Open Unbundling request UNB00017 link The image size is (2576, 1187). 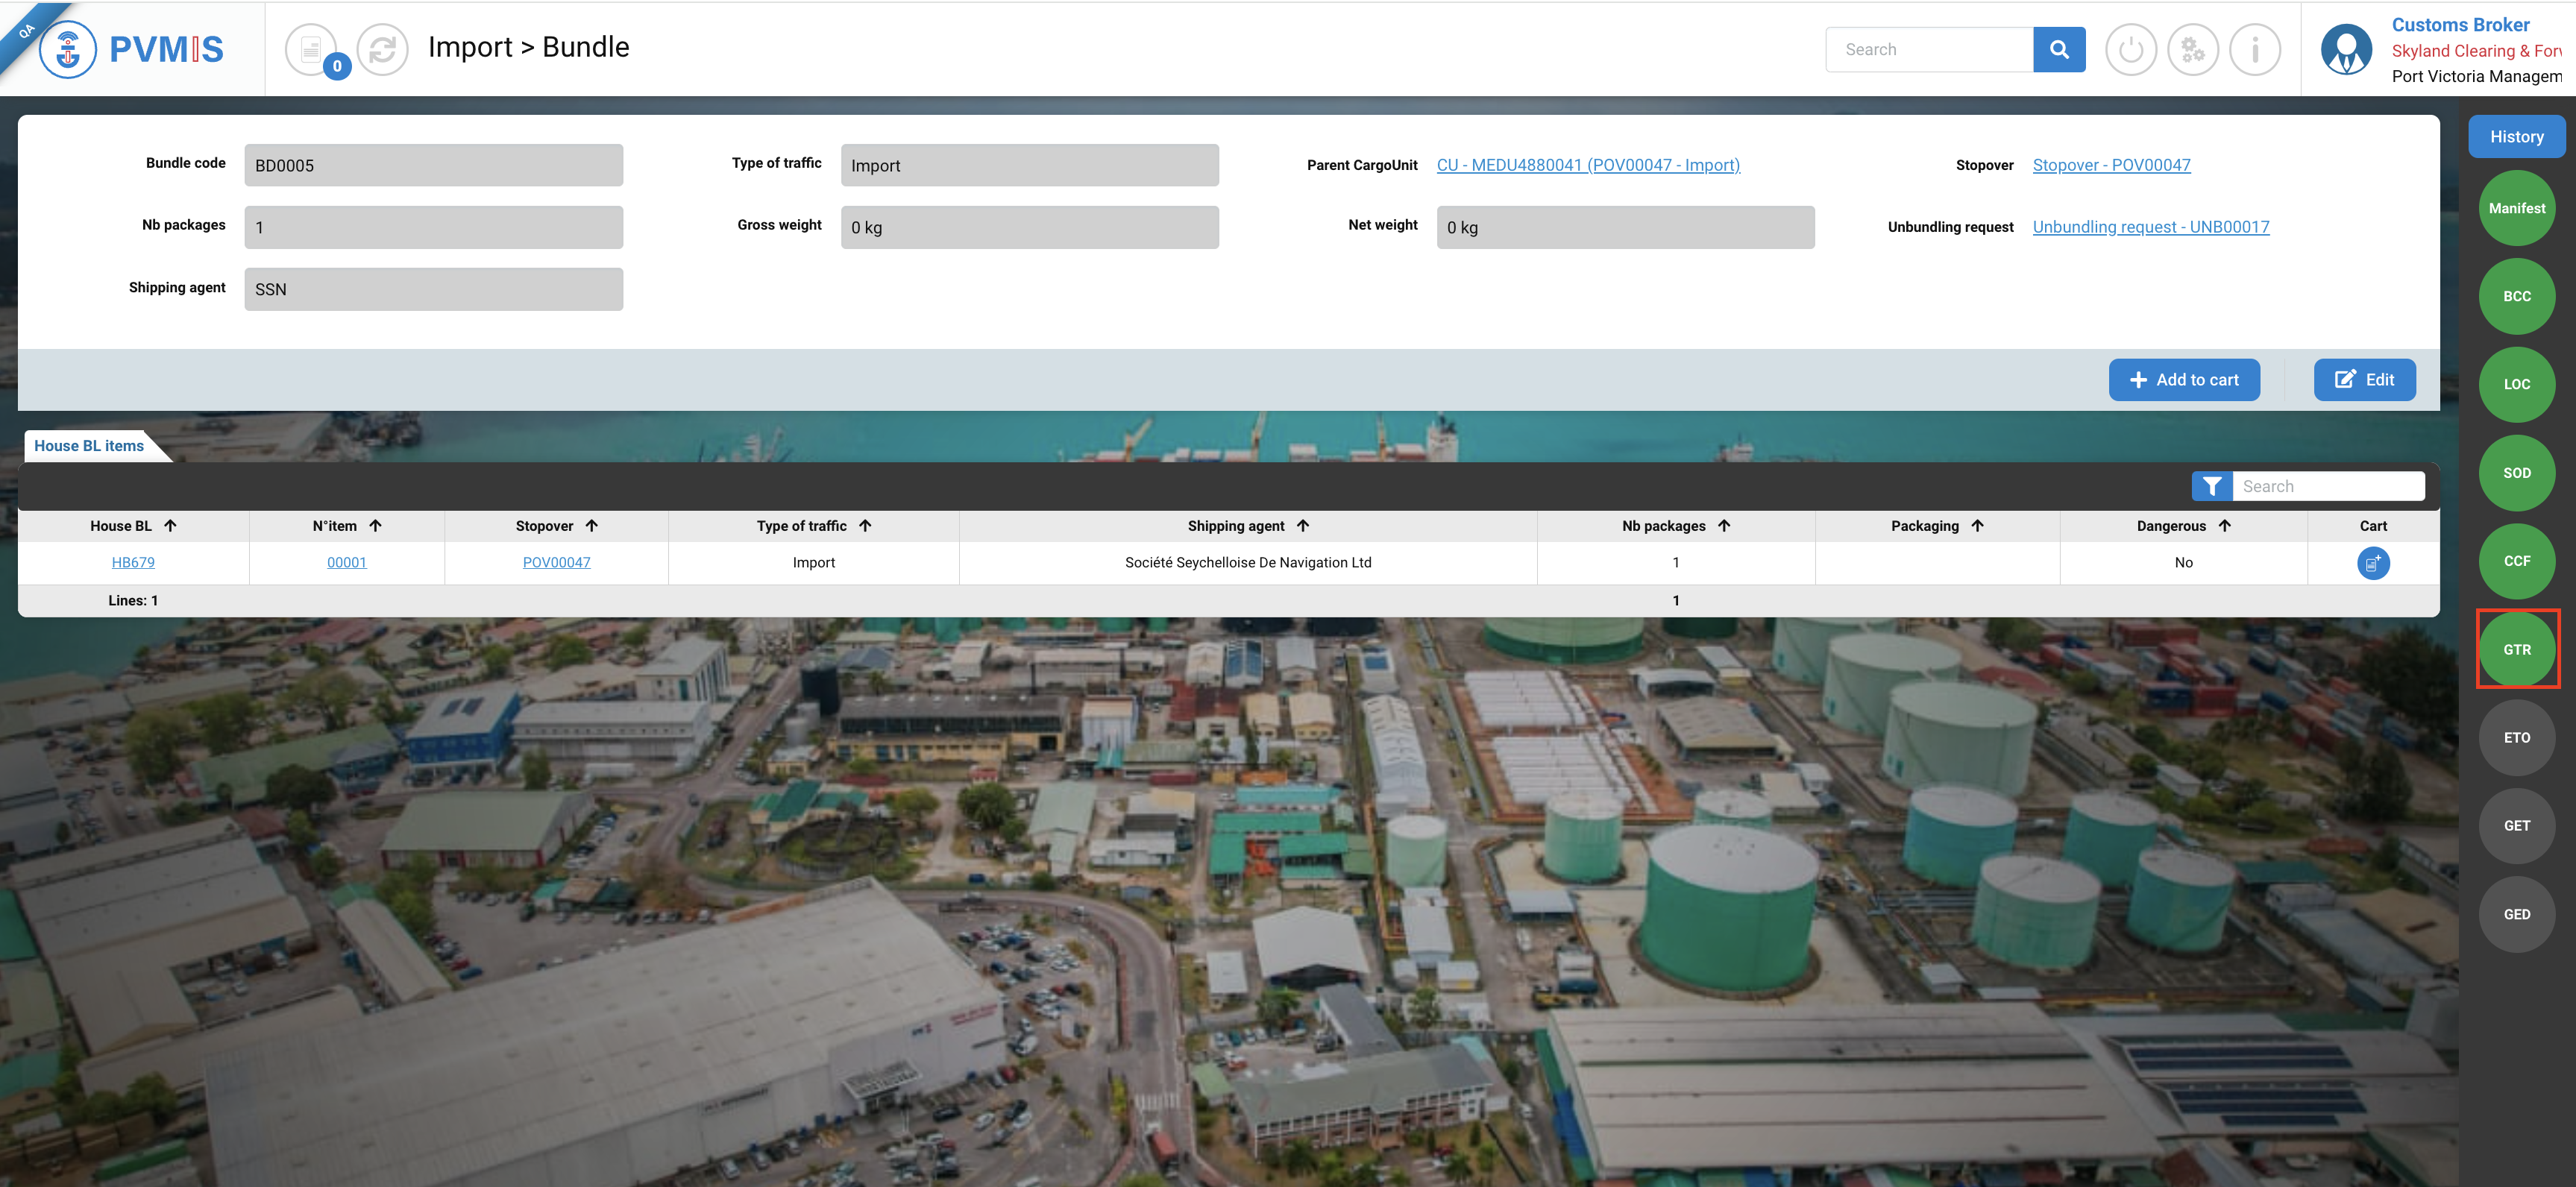pos(2150,227)
